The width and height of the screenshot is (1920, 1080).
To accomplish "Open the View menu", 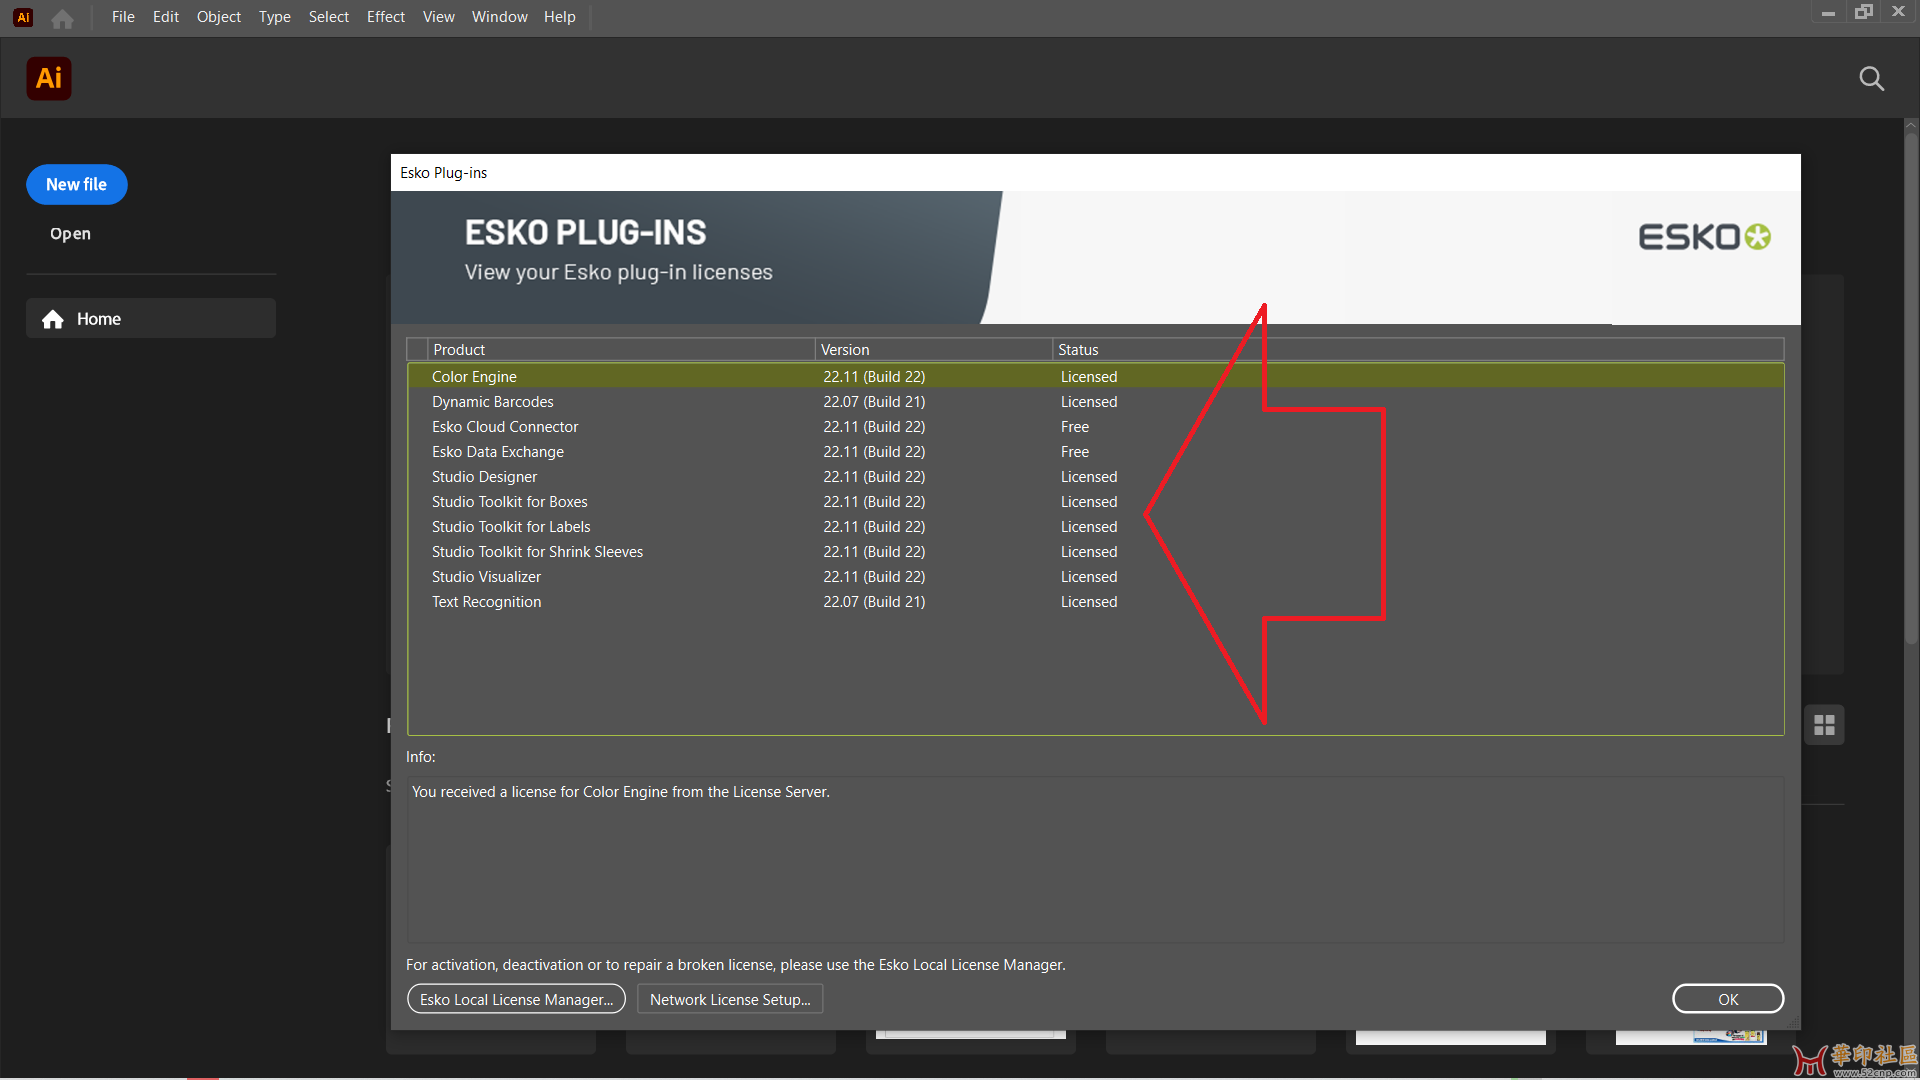I will click(x=438, y=17).
